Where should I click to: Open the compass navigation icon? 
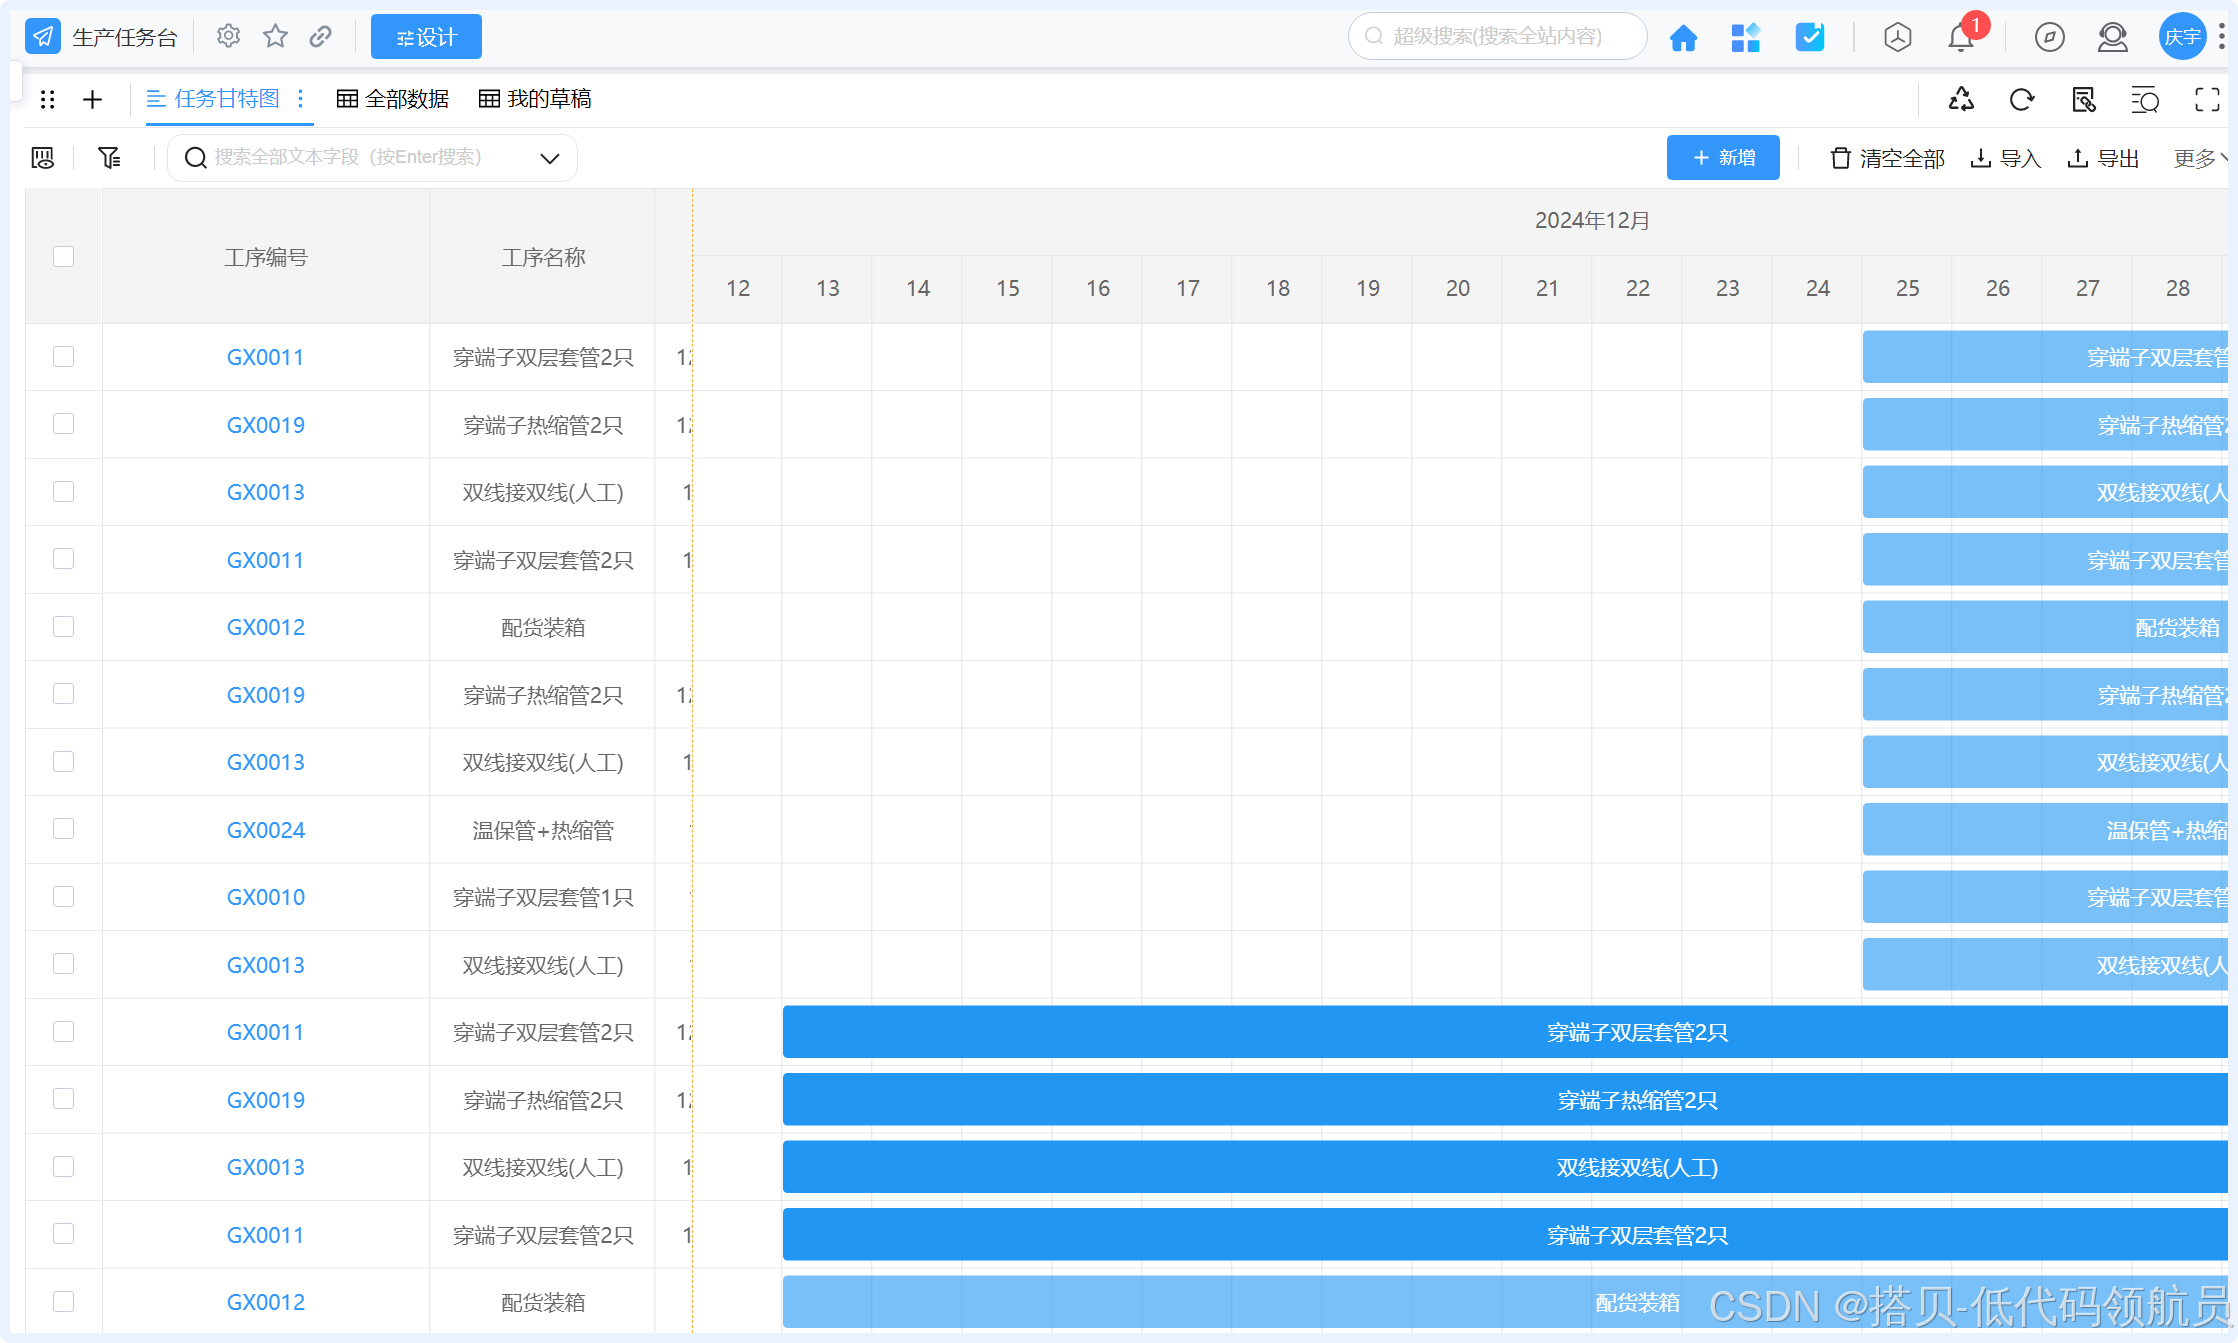pos(2049,38)
